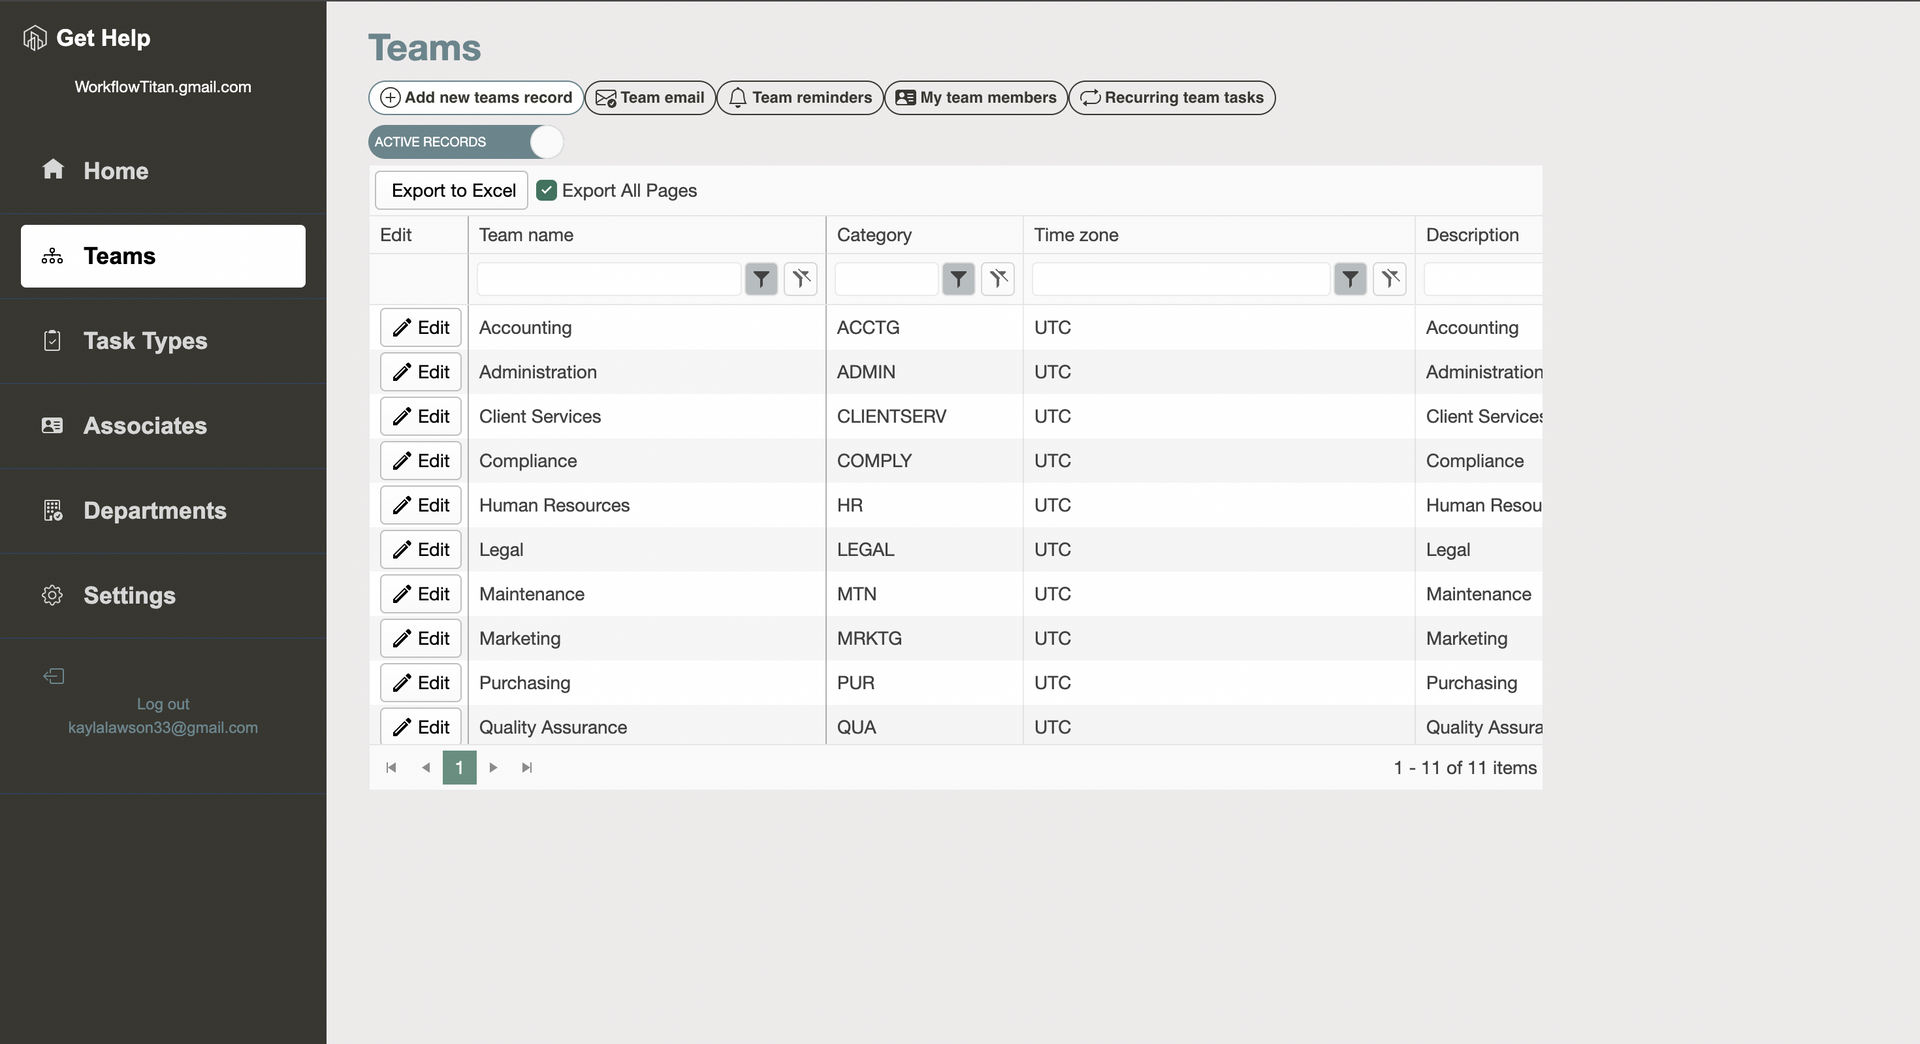Toggle the Active Records switch
This screenshot has height=1044, width=1920.
(466, 142)
